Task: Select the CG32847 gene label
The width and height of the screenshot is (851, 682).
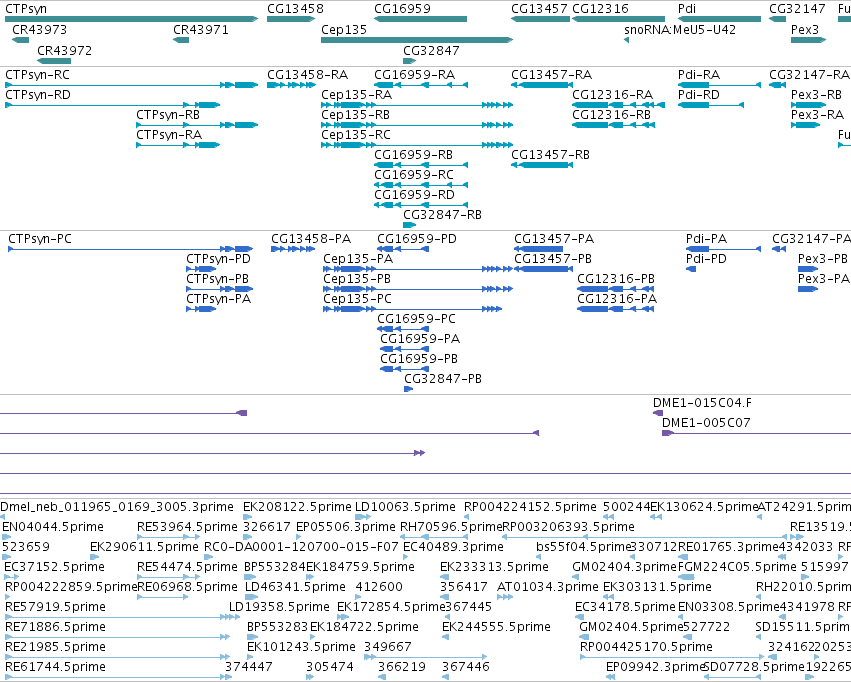Action: click(x=431, y=50)
